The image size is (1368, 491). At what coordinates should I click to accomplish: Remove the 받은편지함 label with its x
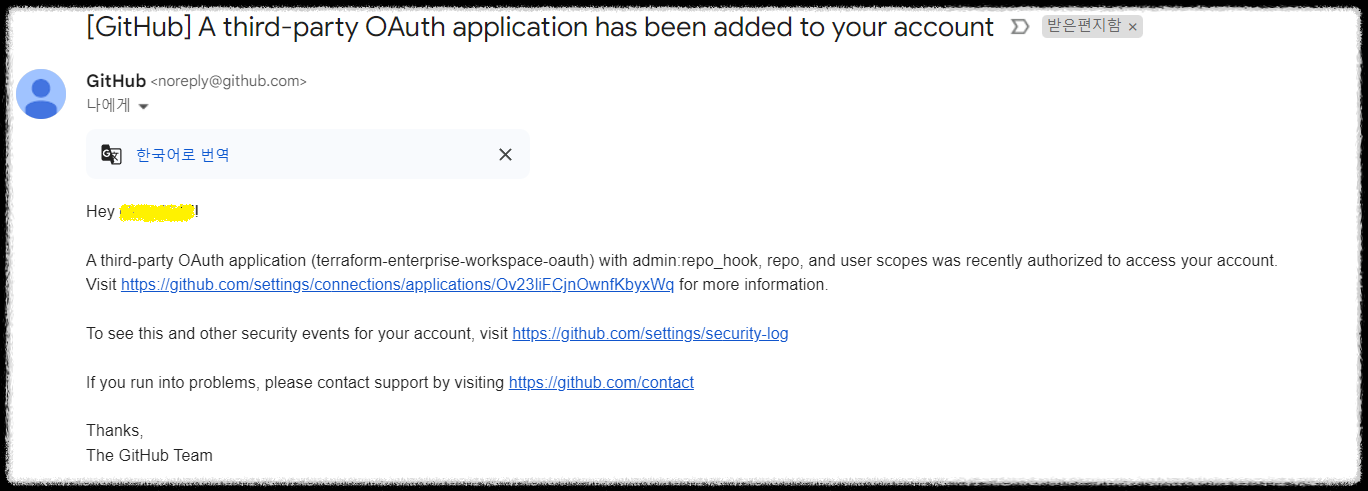coord(1132,28)
